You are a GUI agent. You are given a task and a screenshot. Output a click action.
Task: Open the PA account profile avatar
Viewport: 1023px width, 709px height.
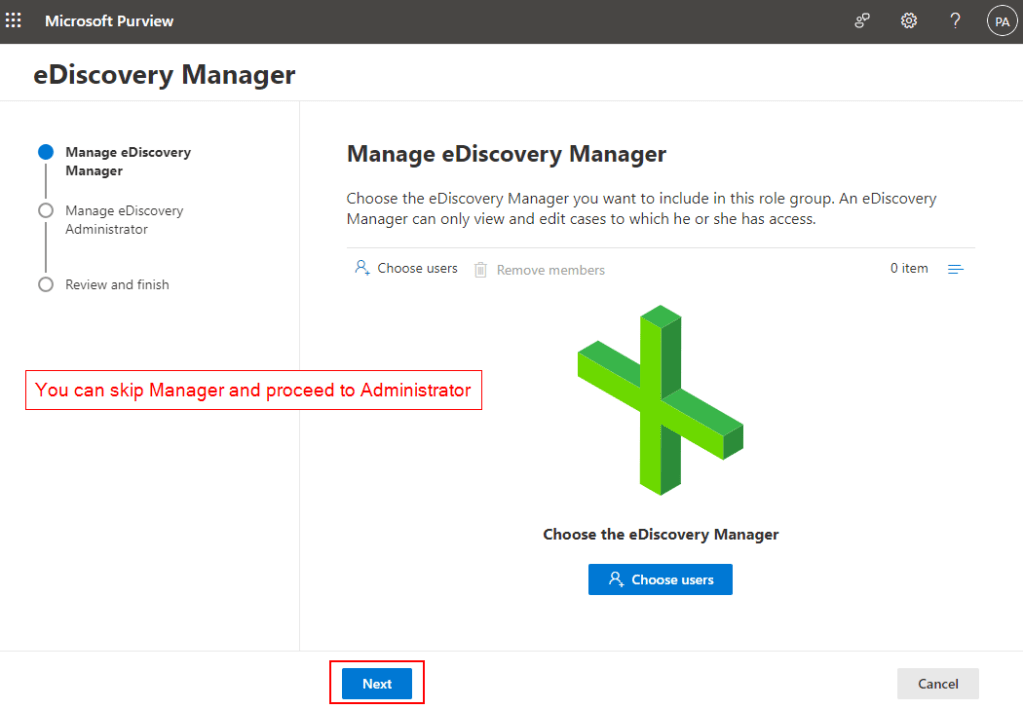click(x=1001, y=21)
